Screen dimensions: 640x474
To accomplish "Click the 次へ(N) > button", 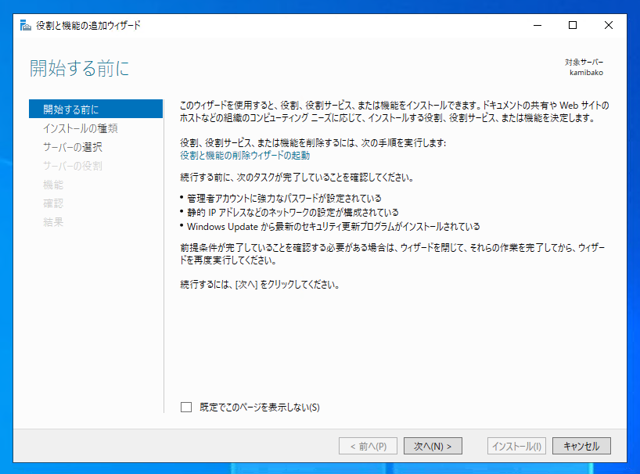I will pos(433,446).
